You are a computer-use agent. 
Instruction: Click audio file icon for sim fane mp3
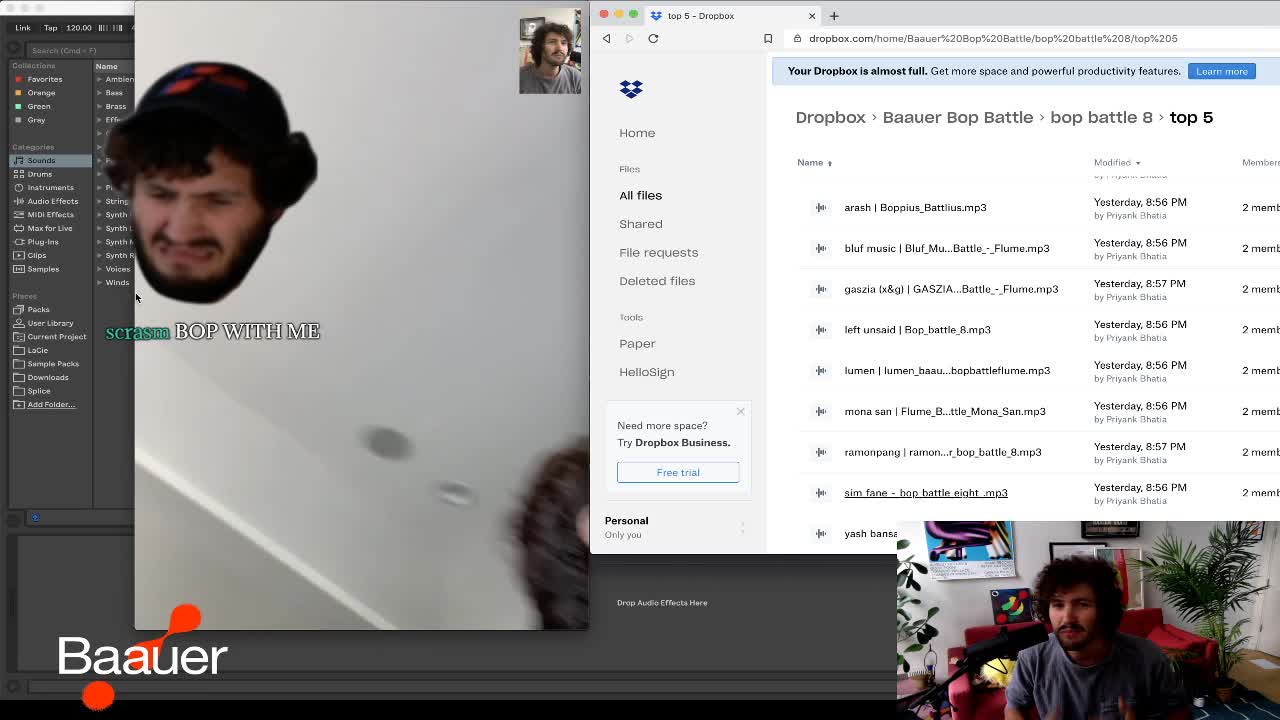tap(821, 493)
